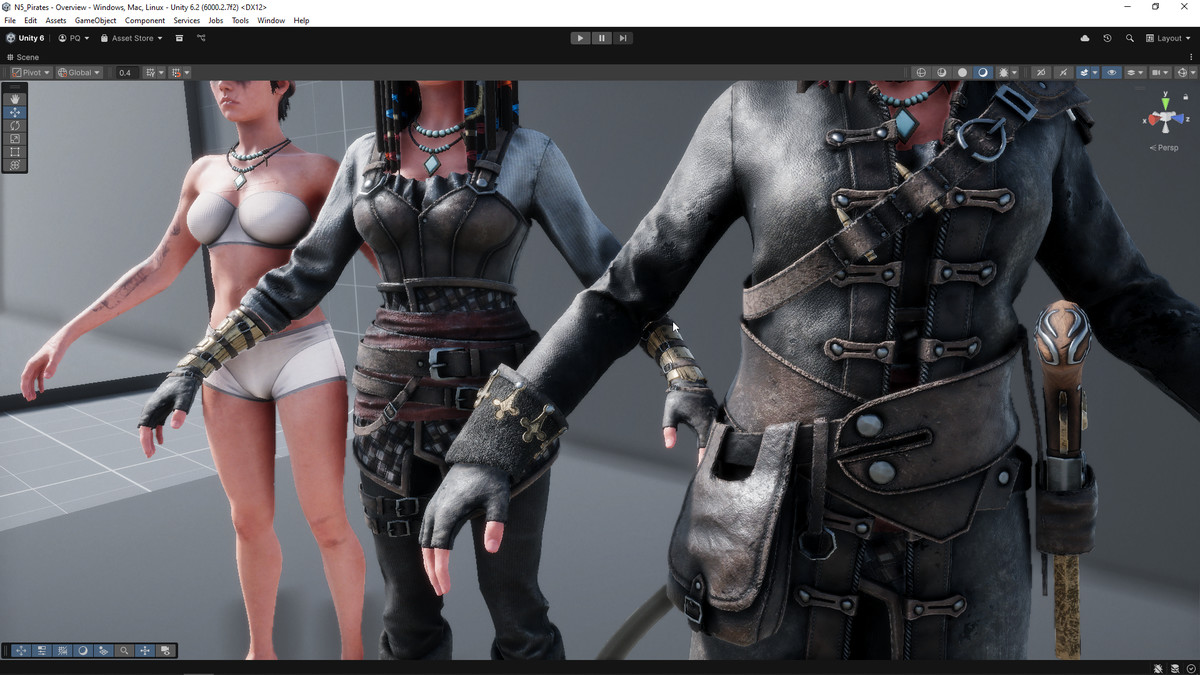The height and width of the screenshot is (675, 1200).
Task: Open the Pivot handle position dropdown
Action: pyautogui.click(x=30, y=73)
